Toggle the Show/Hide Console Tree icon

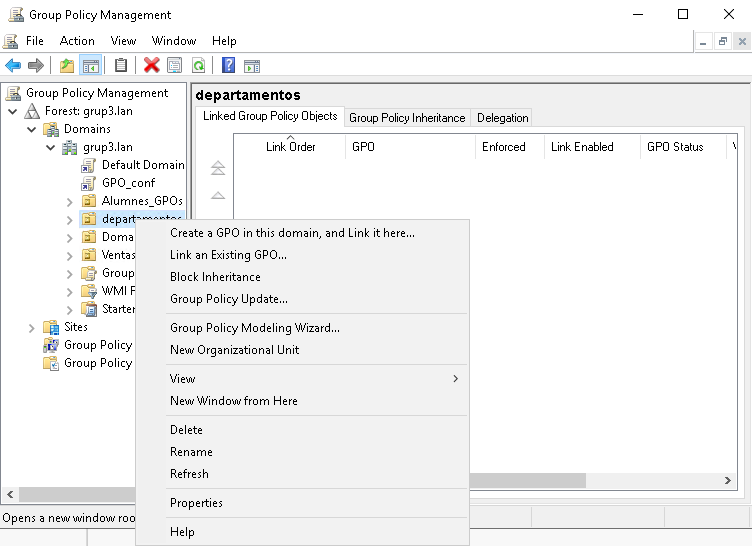pos(90,66)
